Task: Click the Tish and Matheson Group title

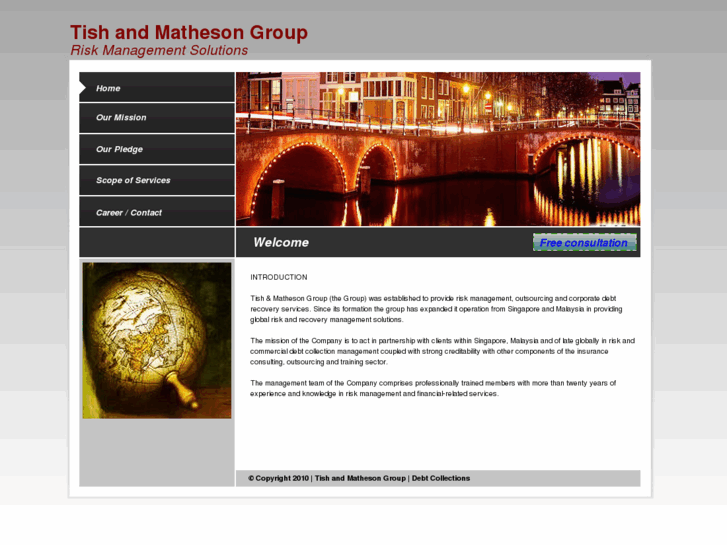Action: (x=189, y=32)
